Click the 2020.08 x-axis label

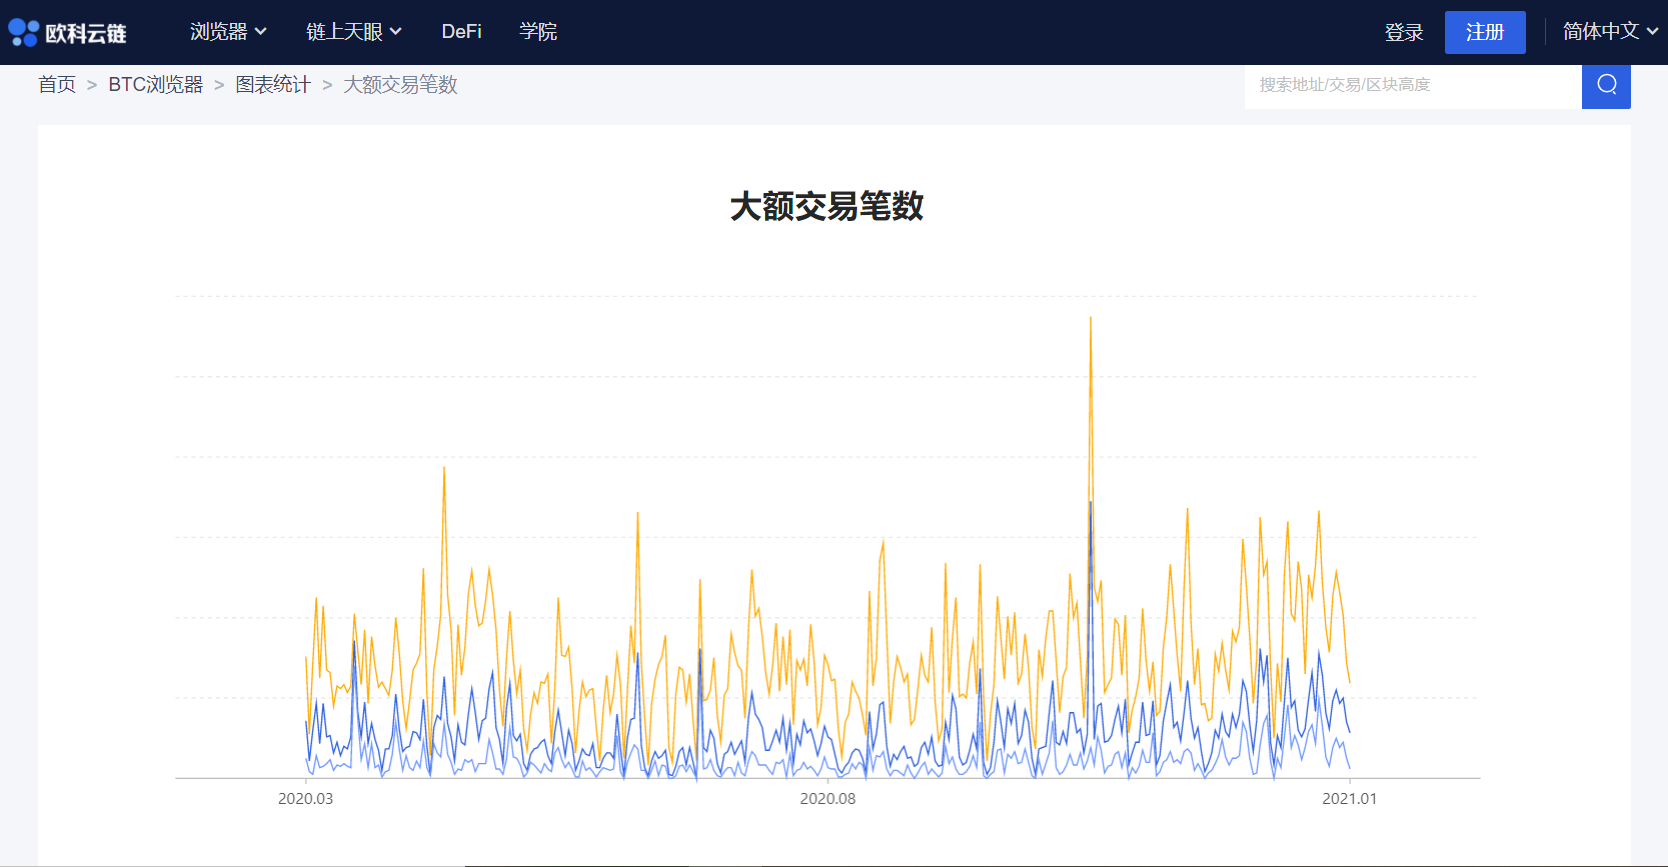[x=827, y=799]
